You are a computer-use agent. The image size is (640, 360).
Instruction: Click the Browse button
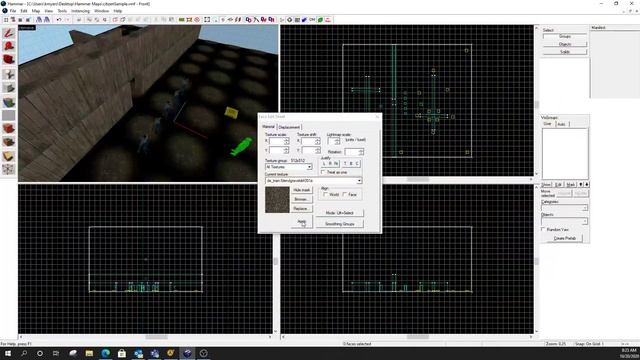302,199
